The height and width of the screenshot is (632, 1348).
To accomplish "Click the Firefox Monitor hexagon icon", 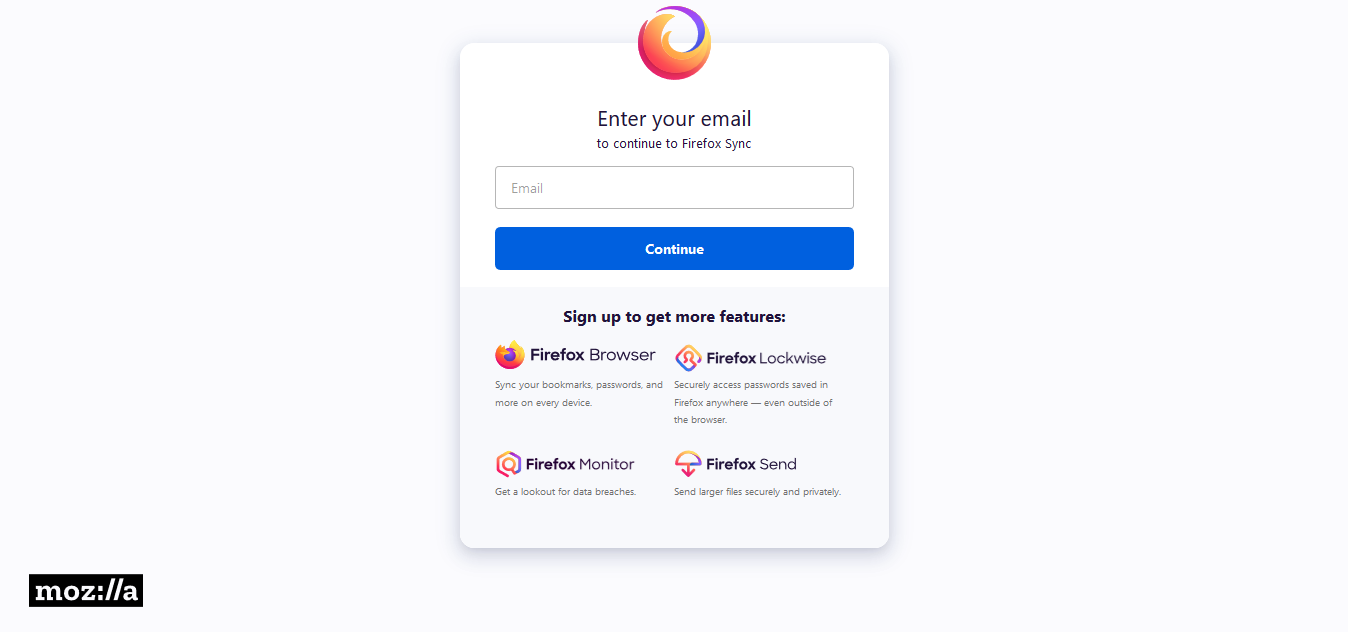I will point(508,464).
